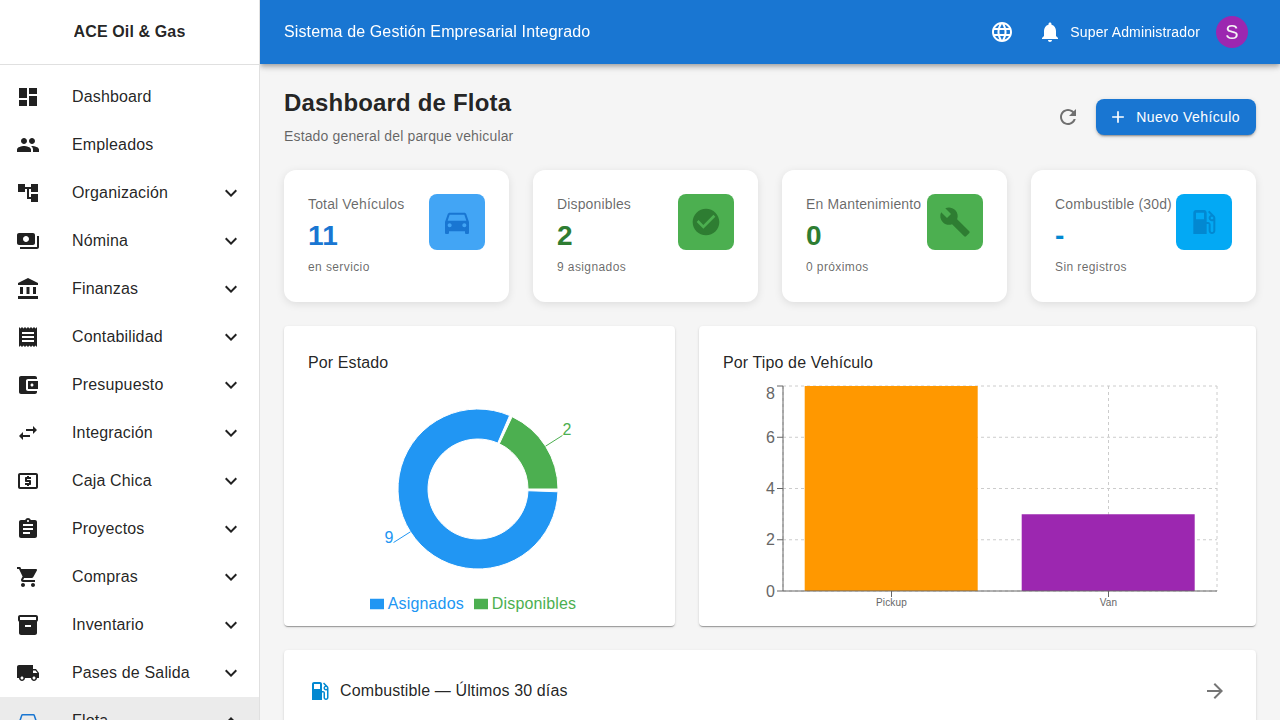Toggle the Asignados legend in Por Estado chart

click(x=417, y=603)
